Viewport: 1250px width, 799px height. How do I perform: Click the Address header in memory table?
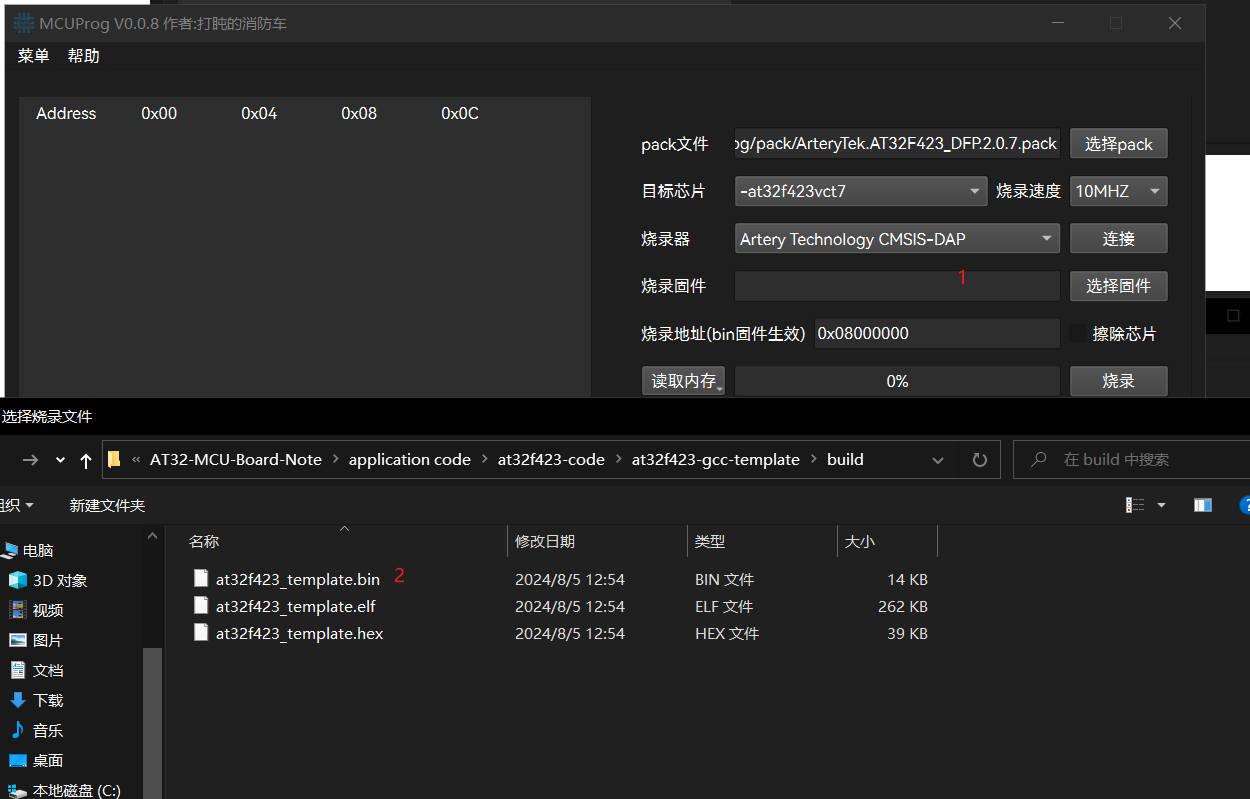pyautogui.click(x=66, y=114)
